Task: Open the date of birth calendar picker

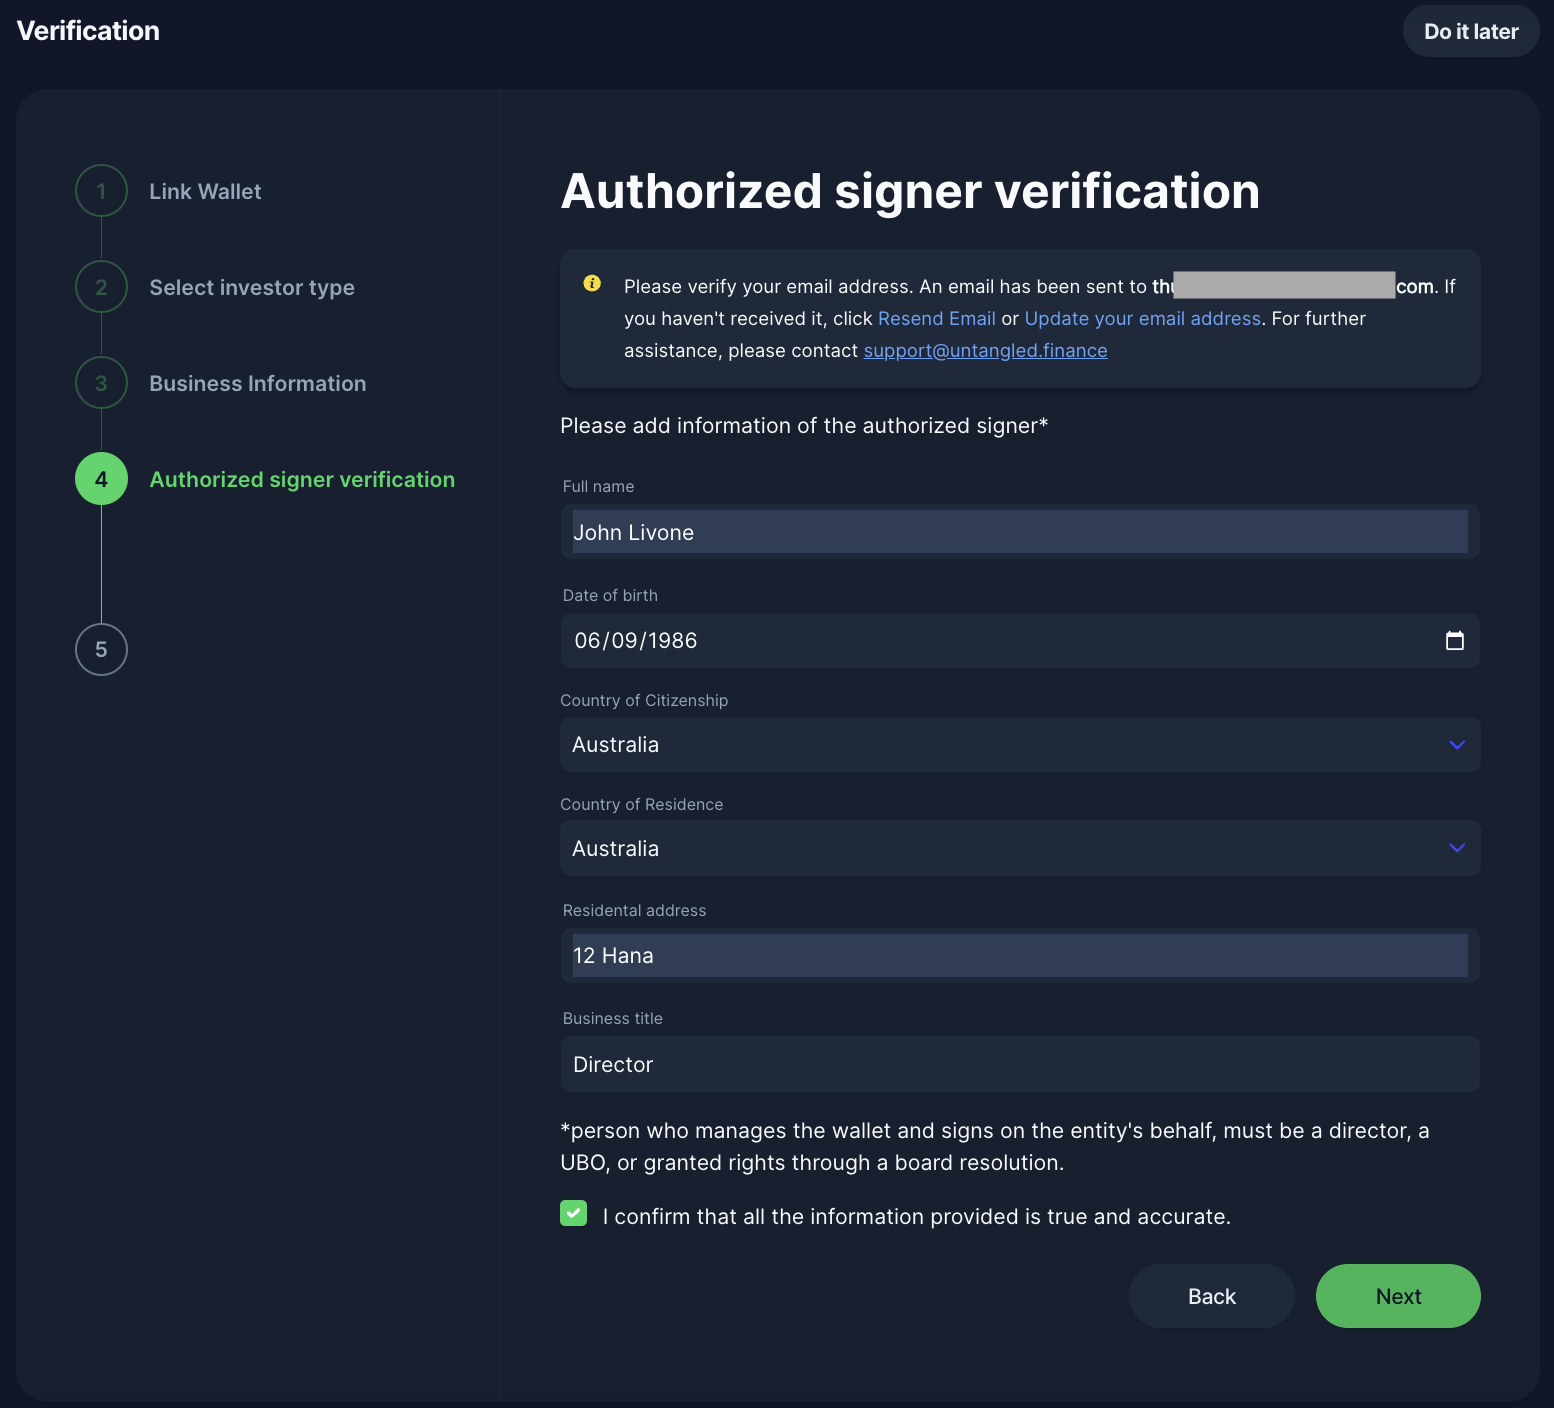Action: [1455, 640]
